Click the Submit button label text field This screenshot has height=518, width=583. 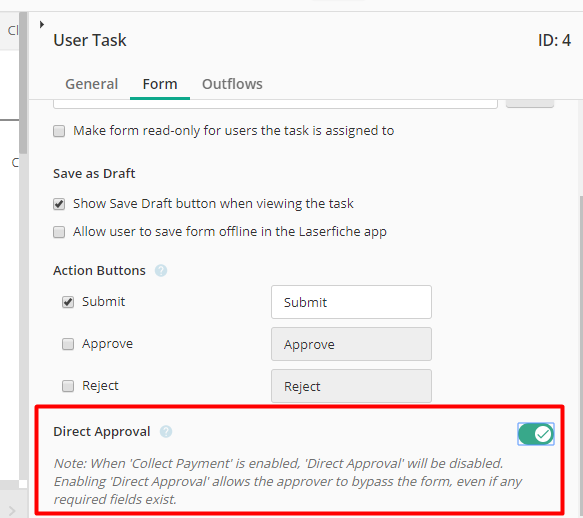tap(351, 302)
